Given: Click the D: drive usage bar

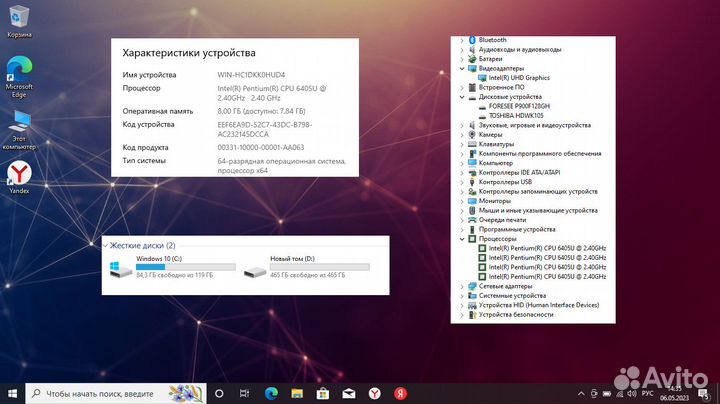Looking at the screenshot, I should click(320, 267).
